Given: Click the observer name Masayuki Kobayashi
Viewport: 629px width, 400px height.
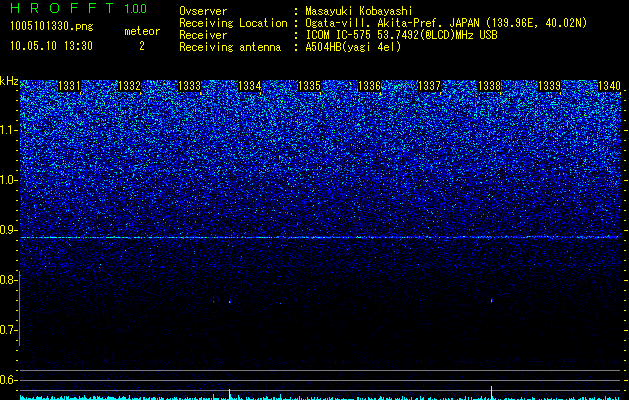Looking at the screenshot, I should click(x=359, y=11).
